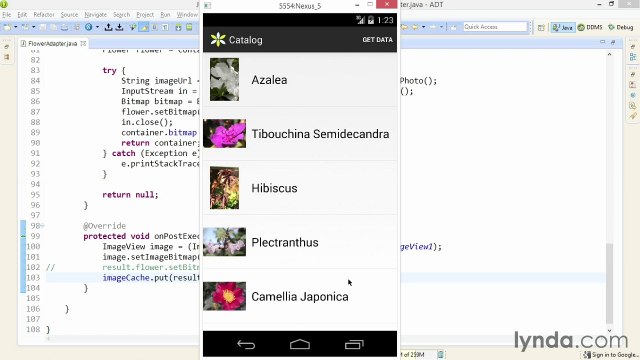Screen dimensions: 640x360
Task: Click the top icon in right sidebar
Action: click(632, 47)
